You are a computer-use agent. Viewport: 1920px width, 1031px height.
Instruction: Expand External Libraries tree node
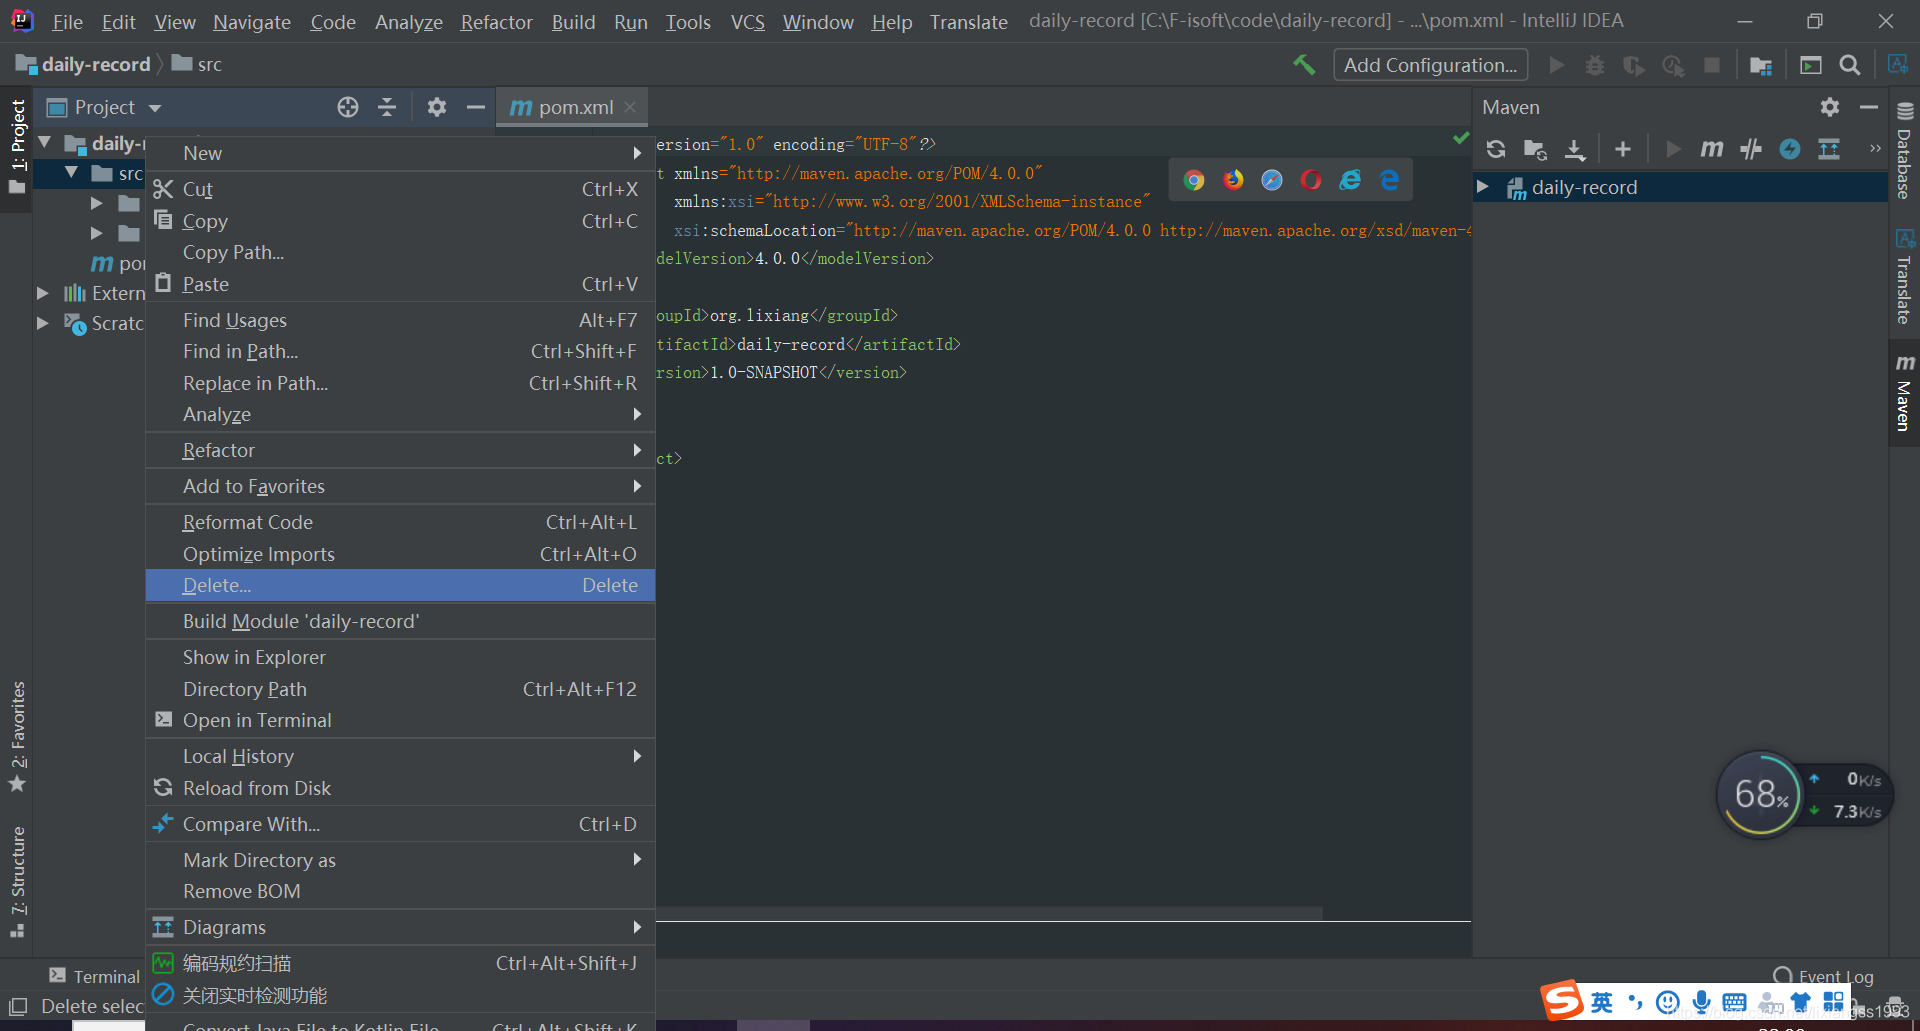[x=42, y=293]
